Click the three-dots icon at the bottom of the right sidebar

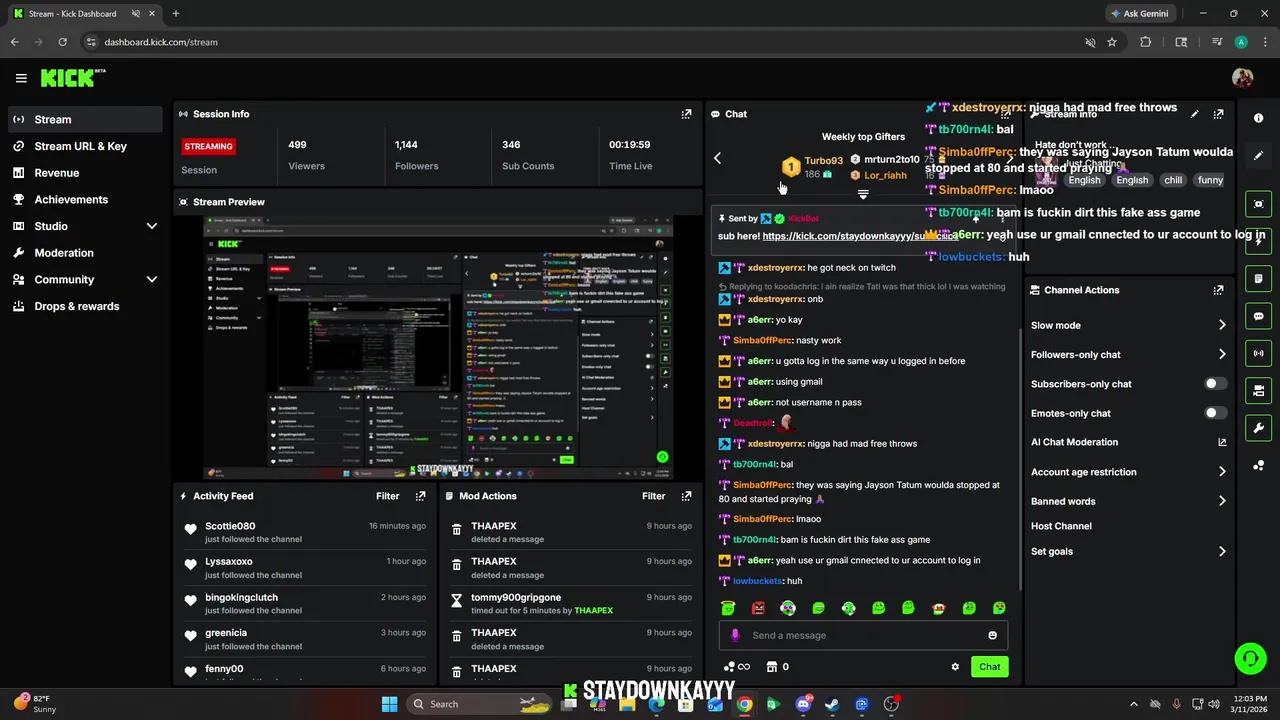(x=1258, y=465)
